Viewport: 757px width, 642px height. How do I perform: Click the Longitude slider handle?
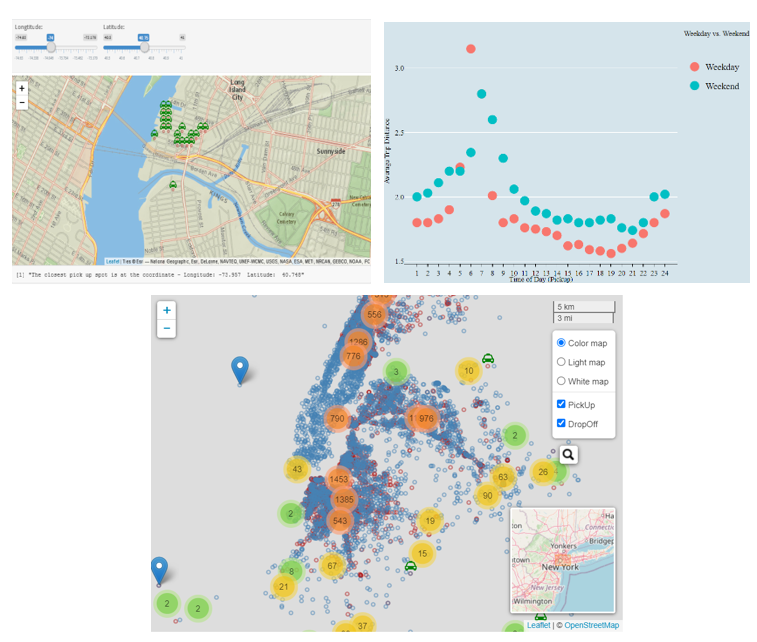pos(51,47)
